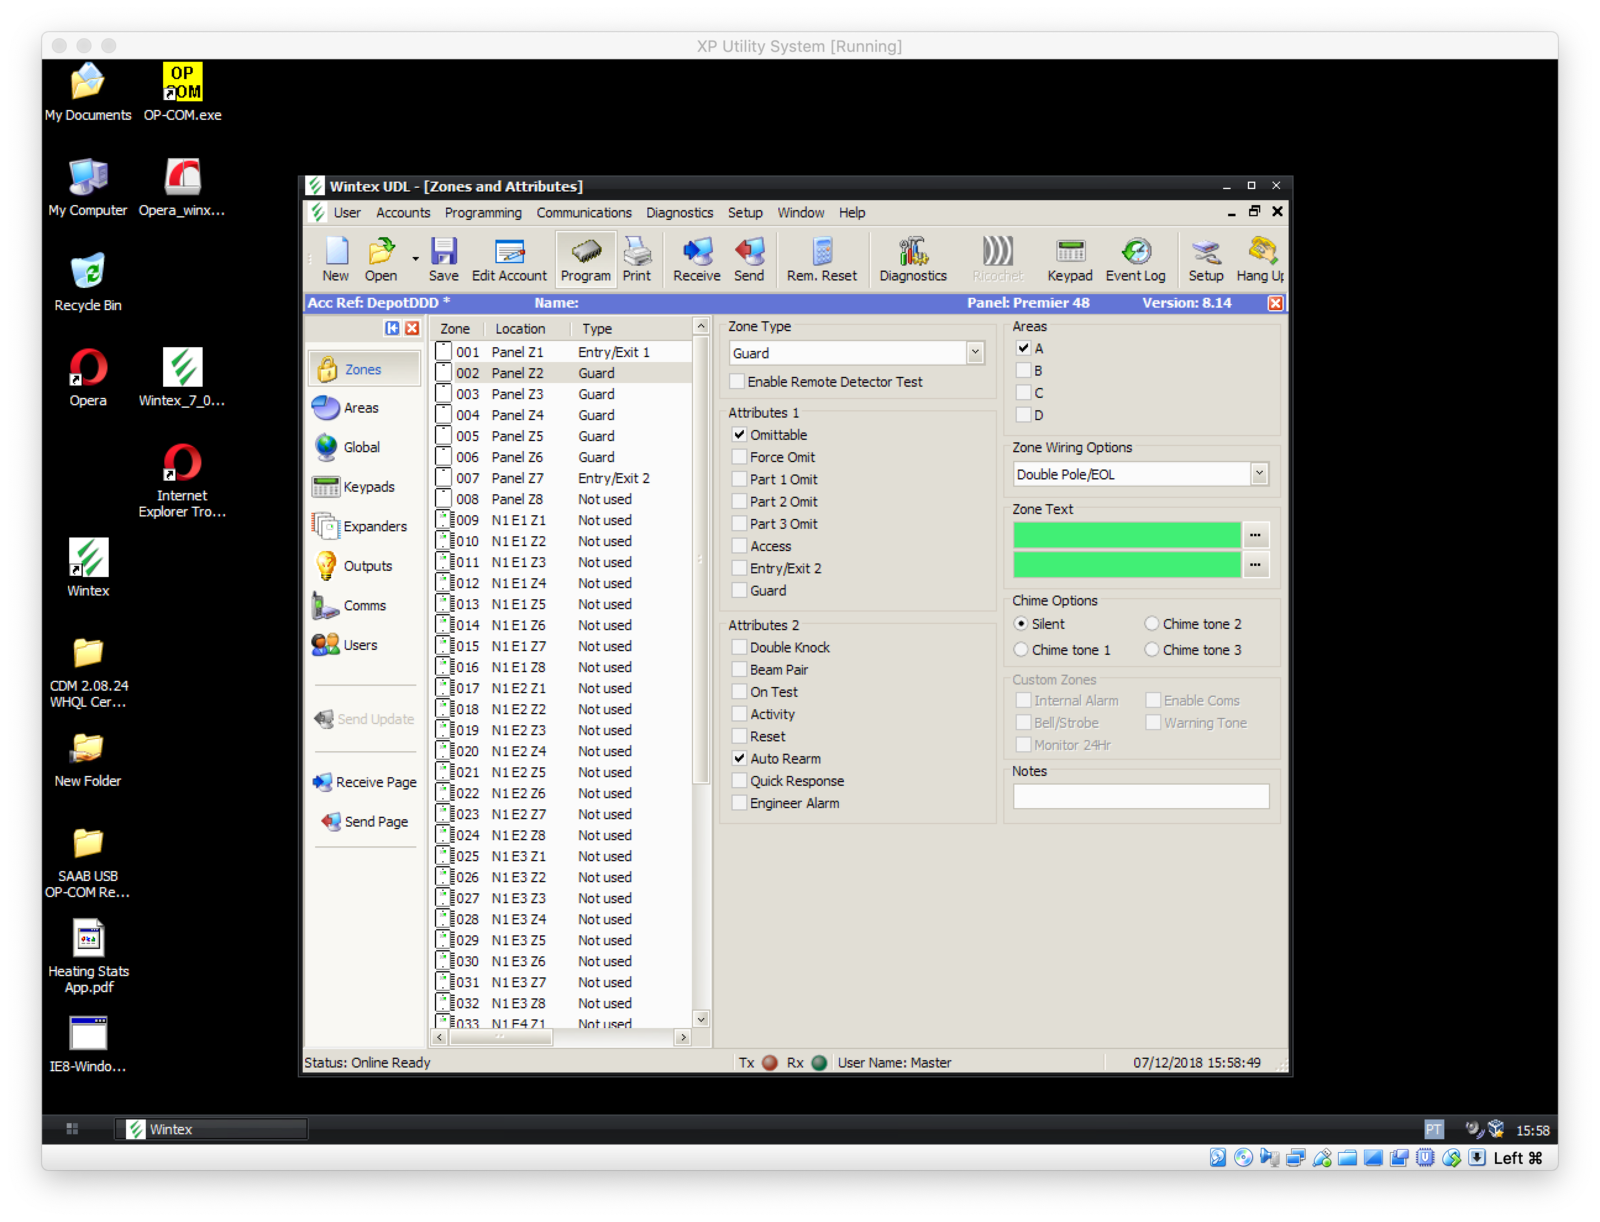Close the account with red X button

[1275, 303]
